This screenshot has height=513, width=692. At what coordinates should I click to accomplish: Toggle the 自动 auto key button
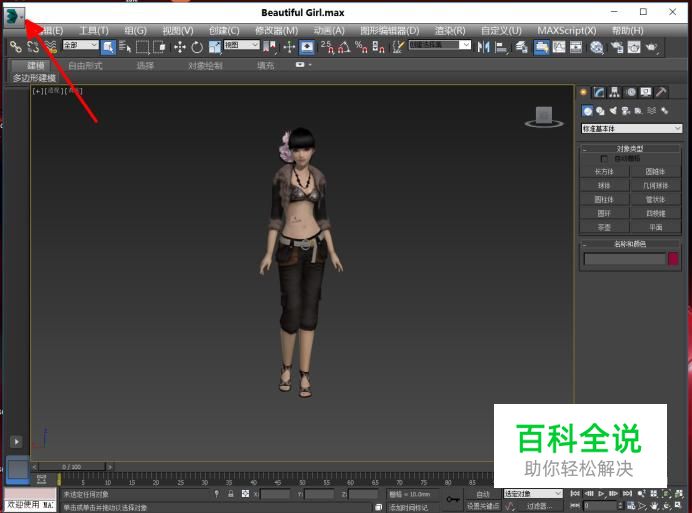(x=483, y=494)
